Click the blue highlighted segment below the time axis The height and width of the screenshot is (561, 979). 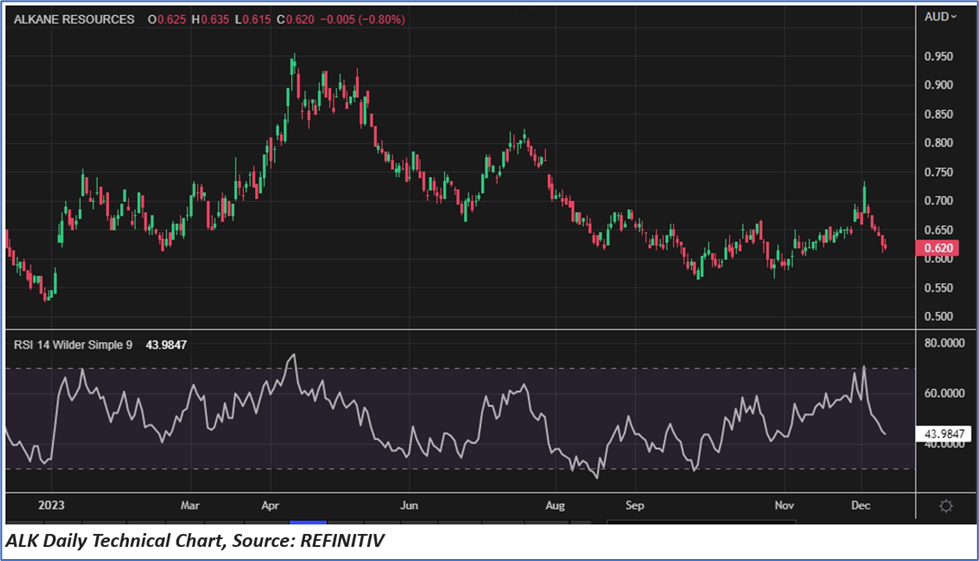click(x=308, y=522)
